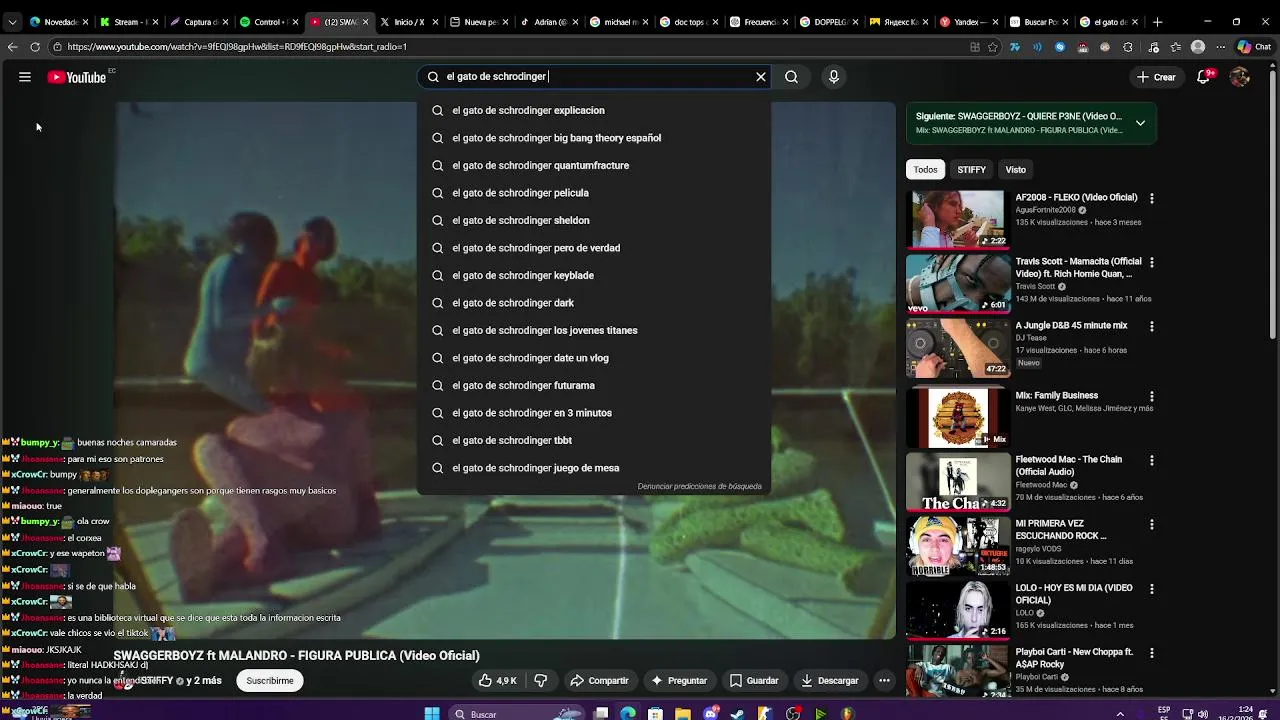Select suggestion 'el gato de schrodinger pelicula'

tap(594, 193)
